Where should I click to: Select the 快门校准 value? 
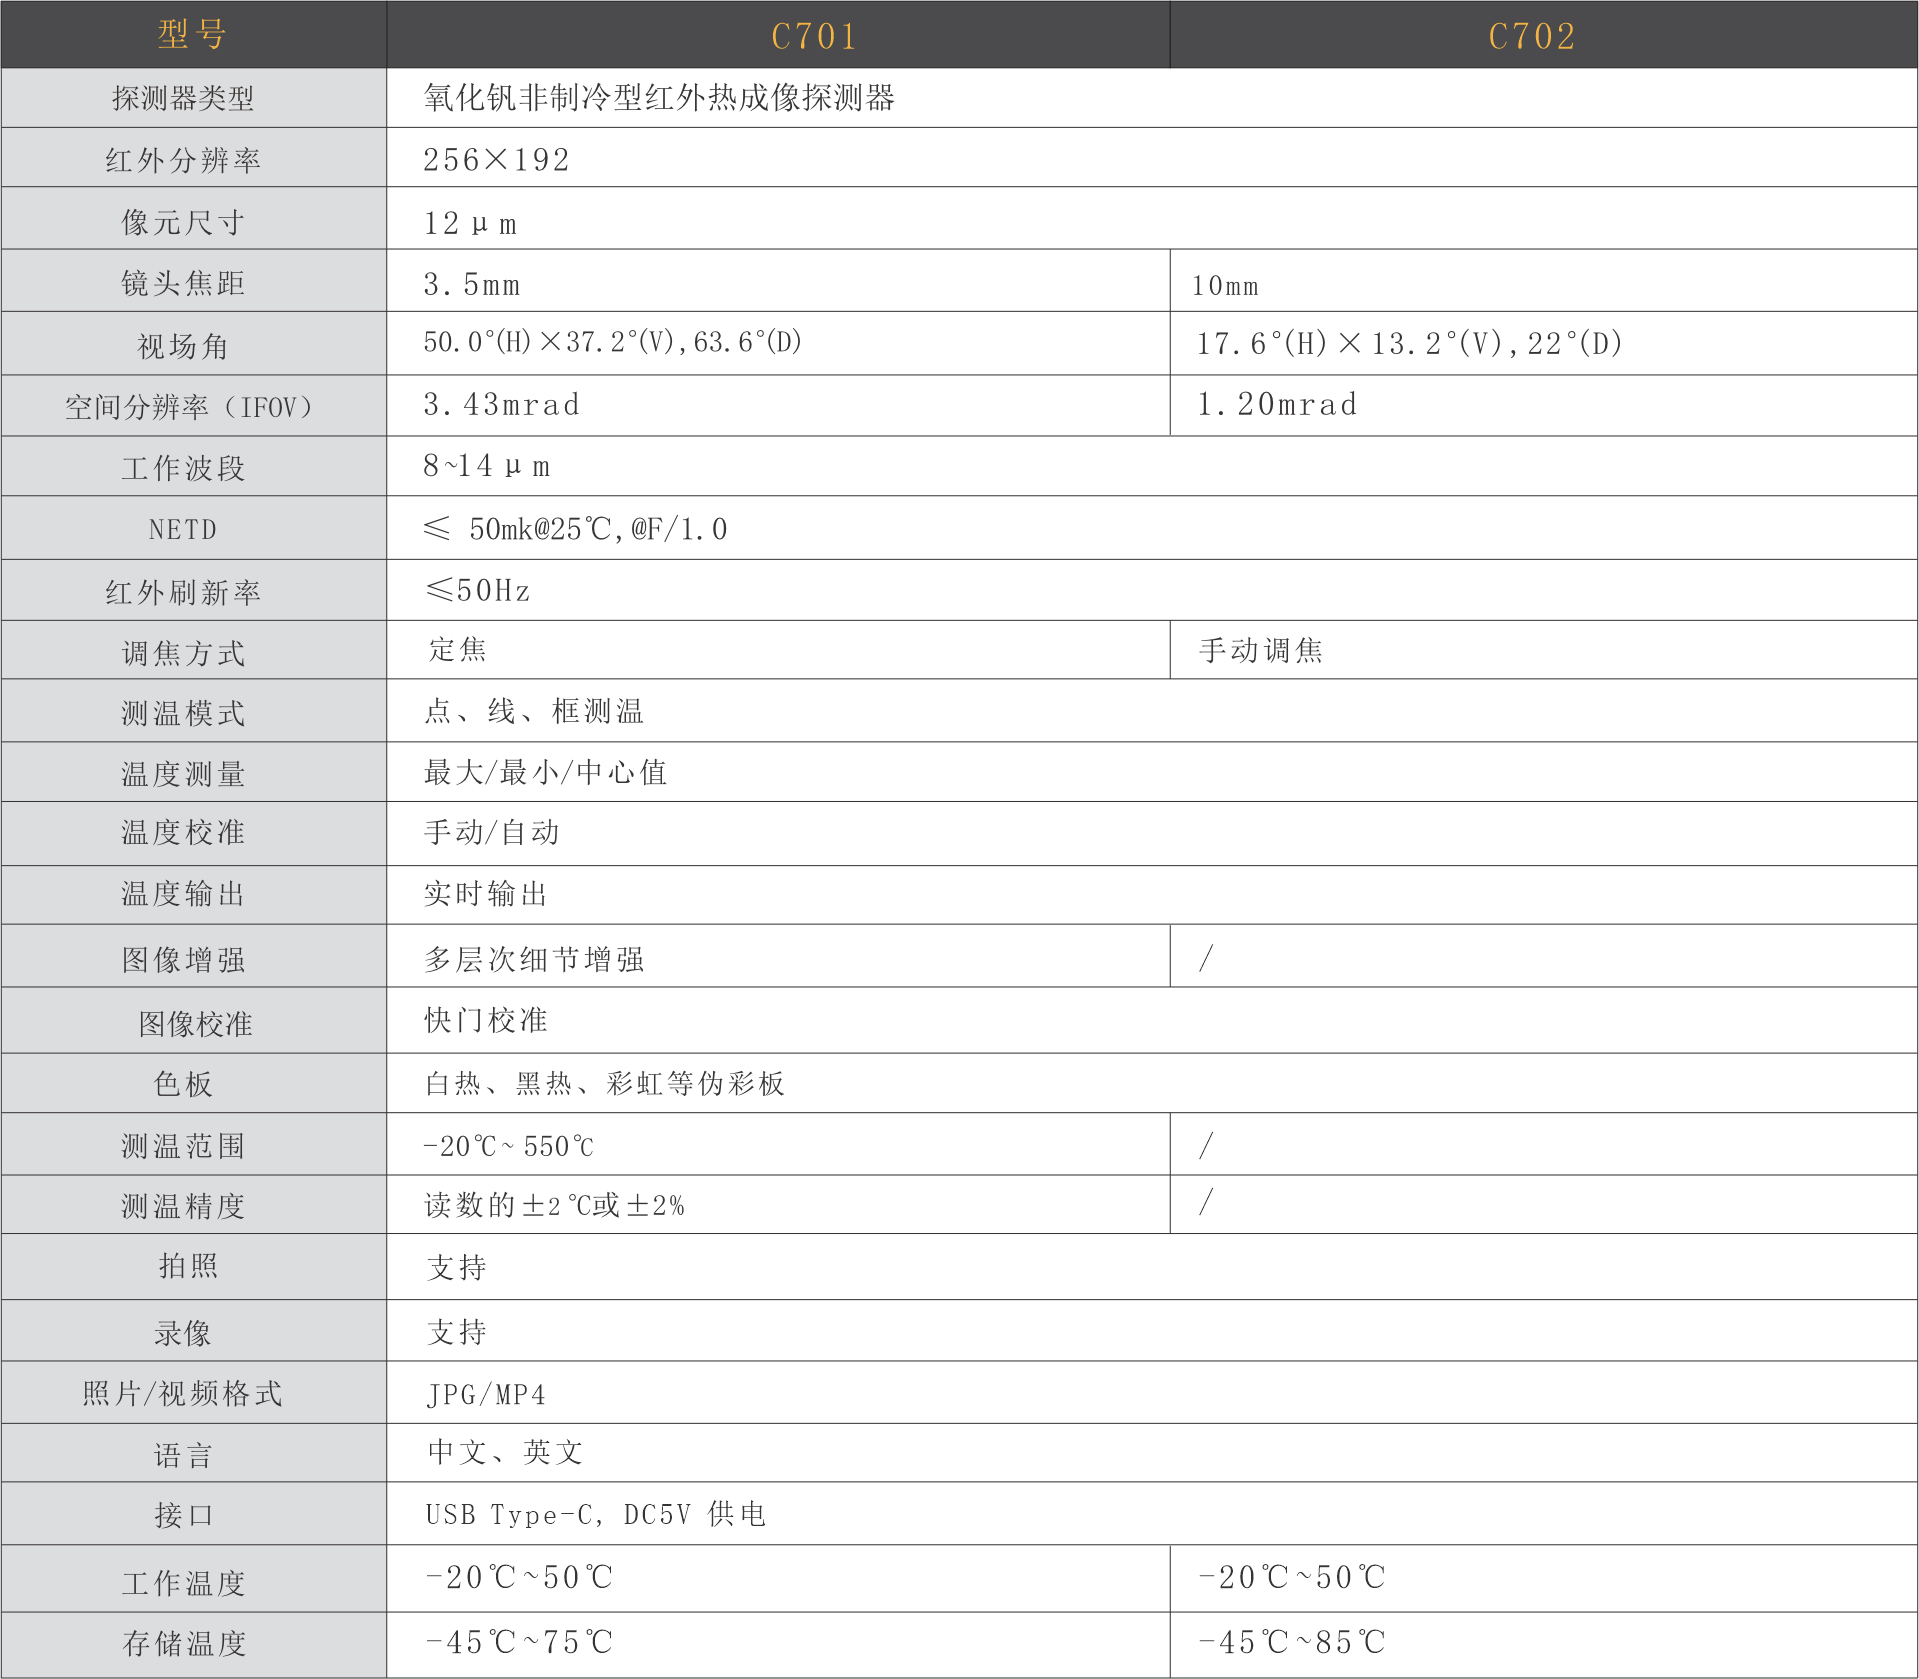(x=485, y=1020)
